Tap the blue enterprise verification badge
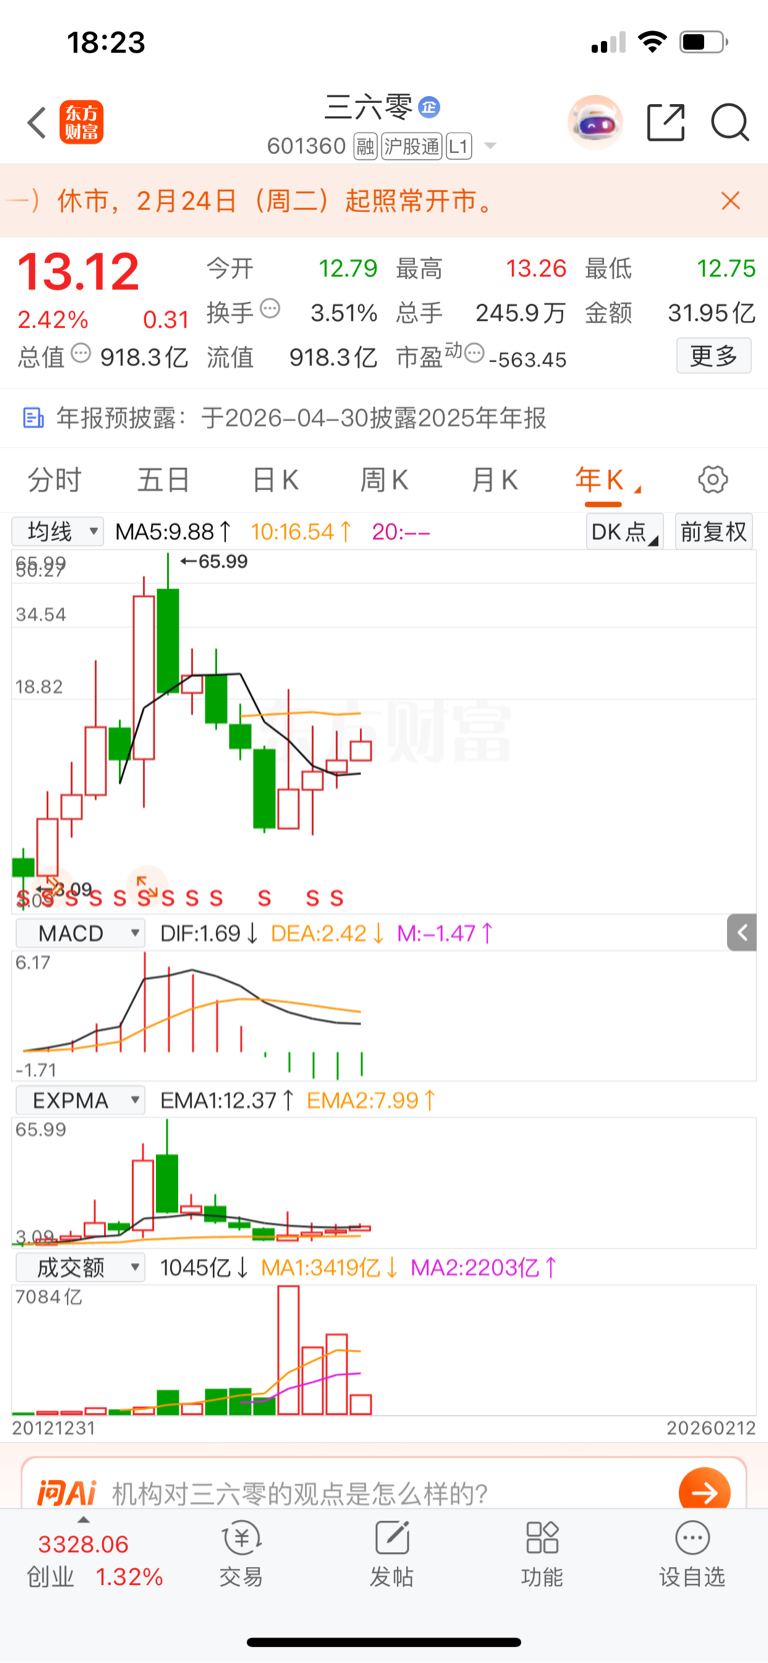The width and height of the screenshot is (768, 1663). (429, 106)
